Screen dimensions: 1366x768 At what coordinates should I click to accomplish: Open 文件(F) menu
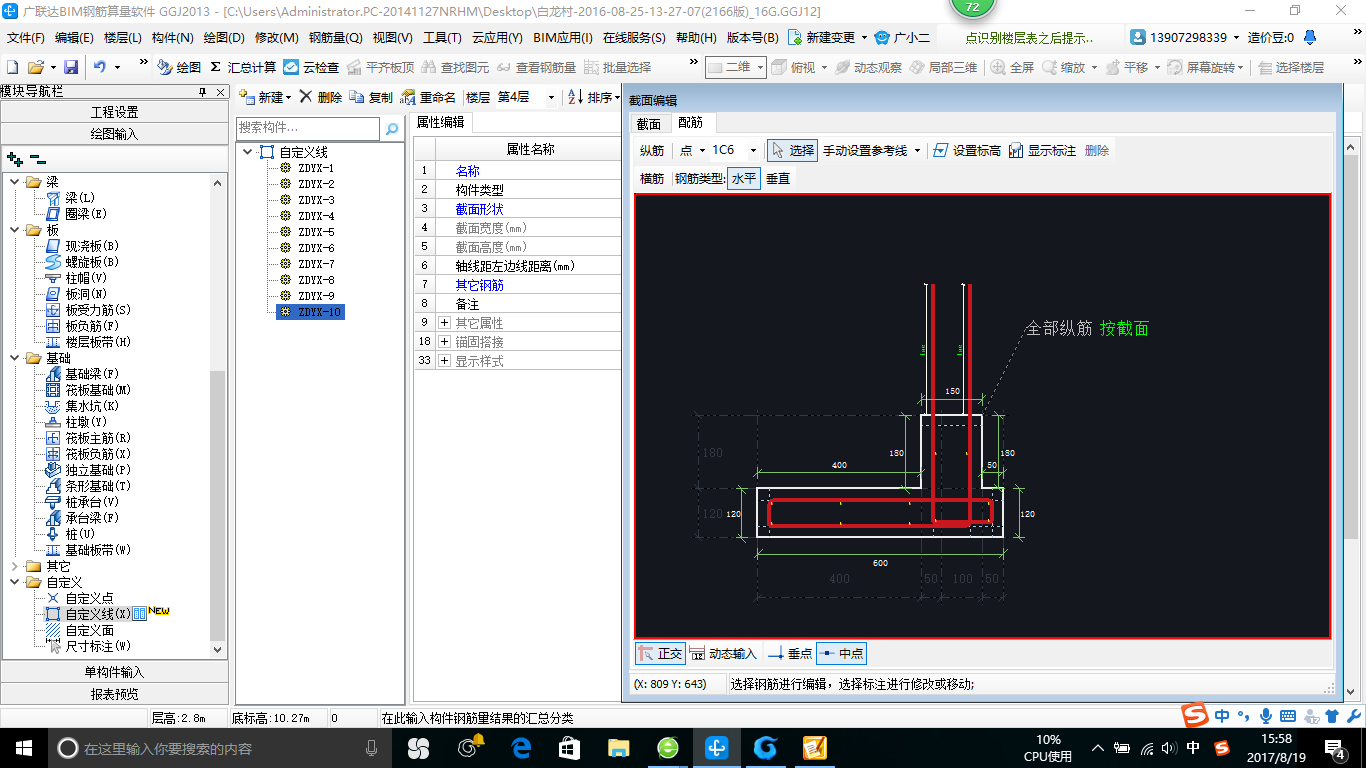click(x=26, y=38)
